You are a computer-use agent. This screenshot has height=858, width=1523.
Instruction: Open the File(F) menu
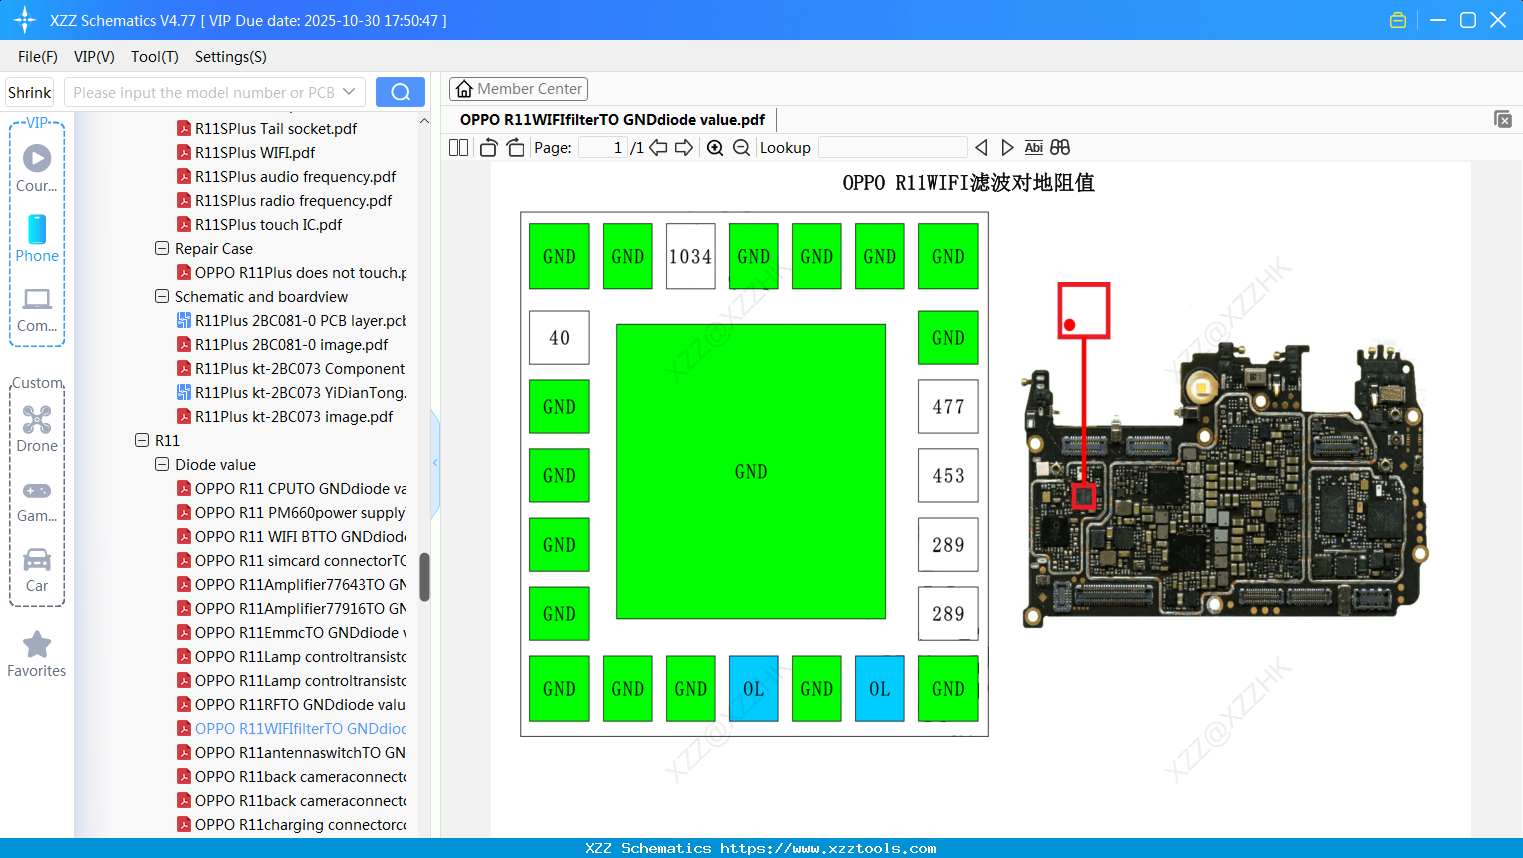pos(38,57)
